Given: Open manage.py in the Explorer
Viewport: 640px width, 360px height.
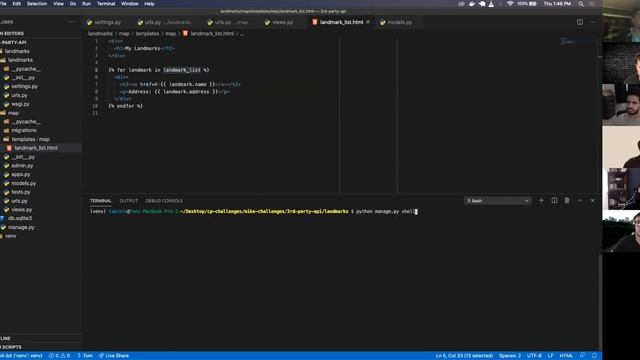Looking at the screenshot, I should pos(21,227).
